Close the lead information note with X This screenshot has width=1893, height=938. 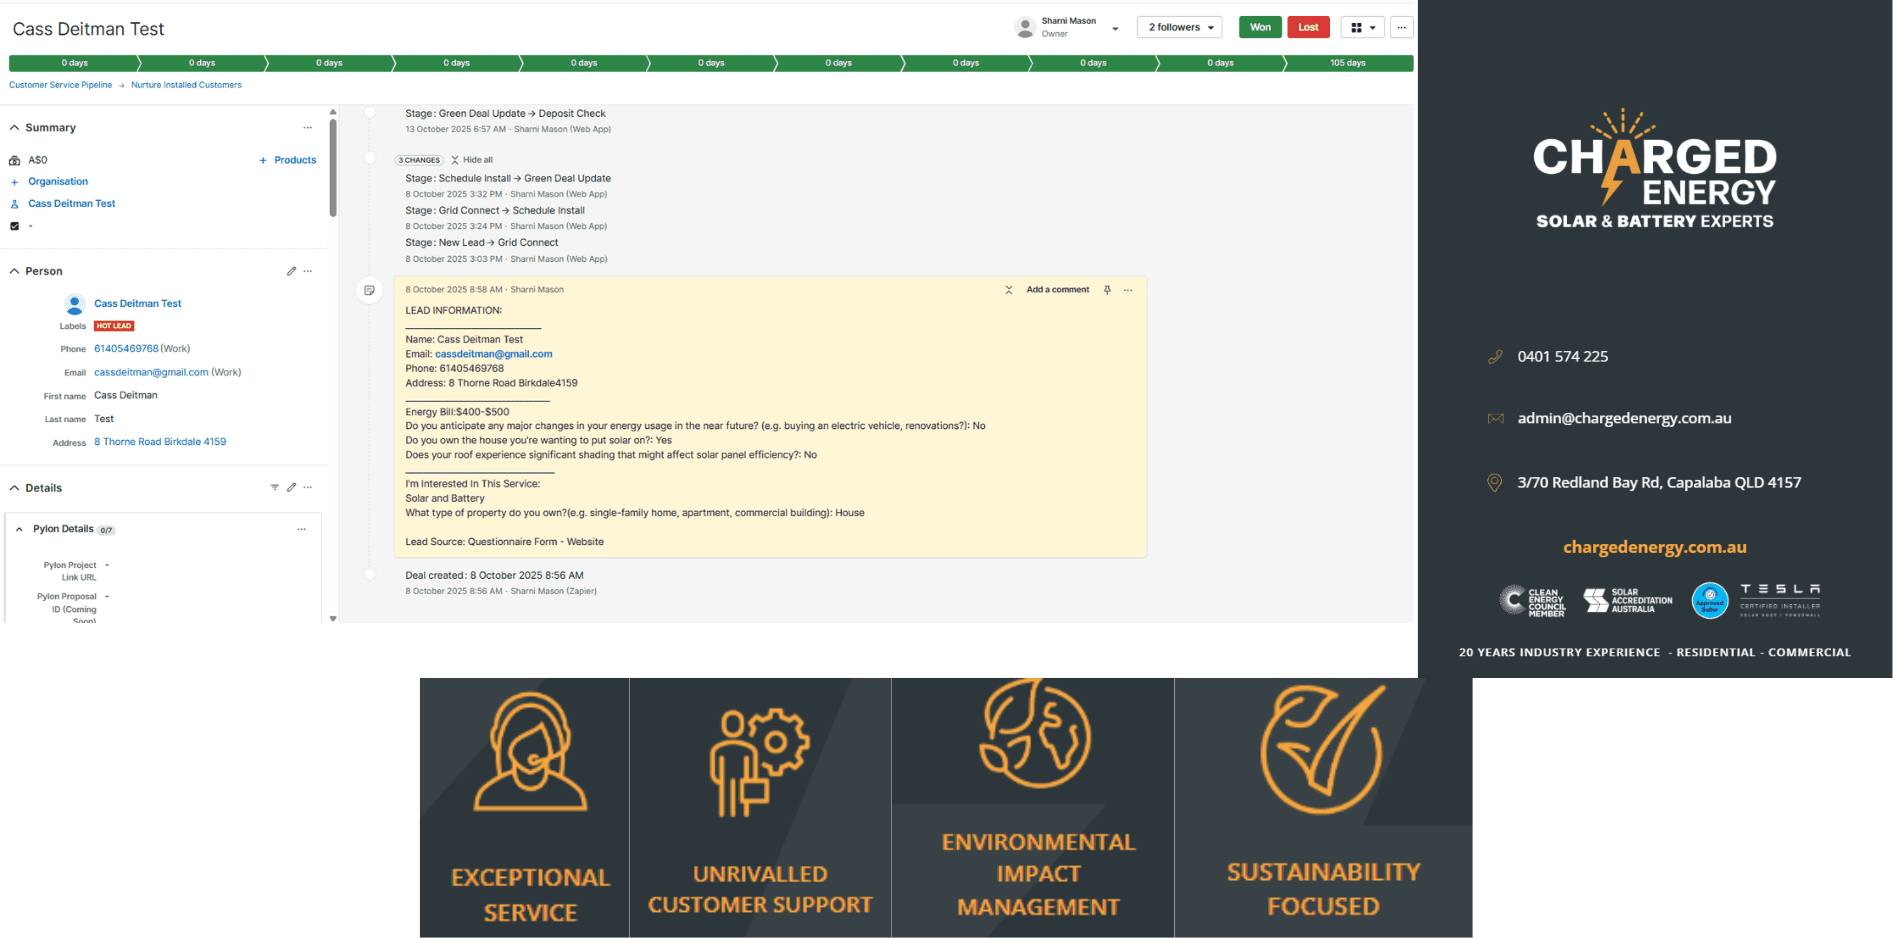(1008, 290)
